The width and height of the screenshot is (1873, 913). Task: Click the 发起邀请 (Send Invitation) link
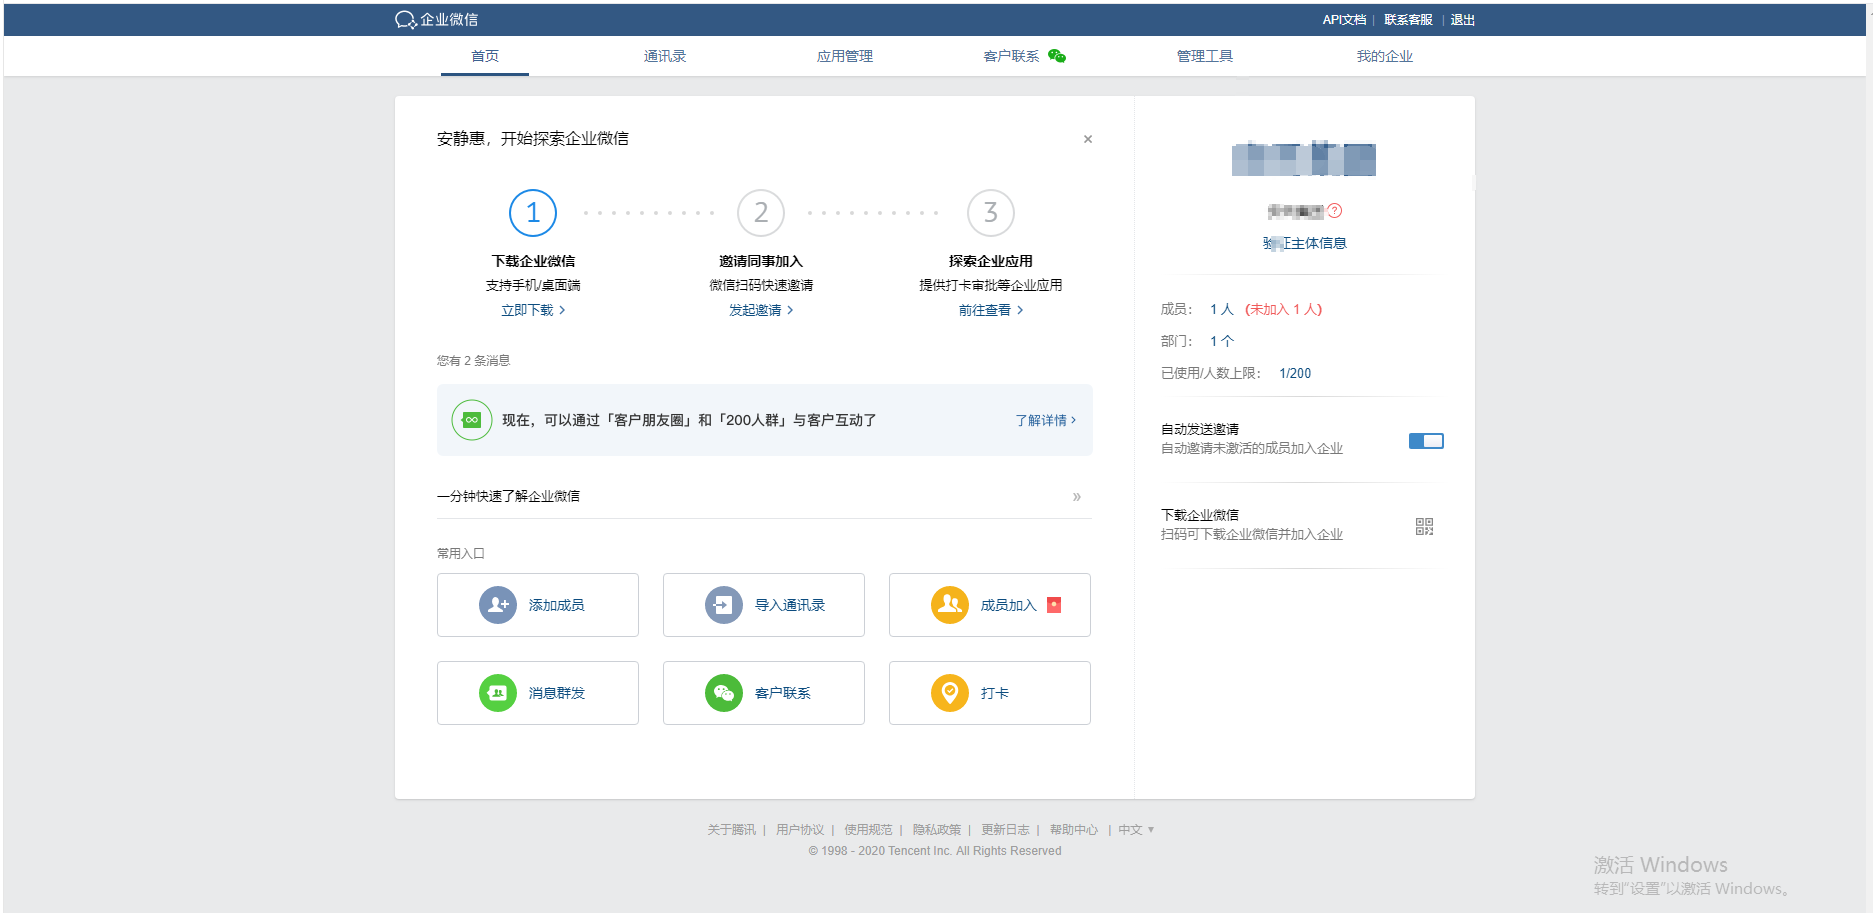pos(760,311)
